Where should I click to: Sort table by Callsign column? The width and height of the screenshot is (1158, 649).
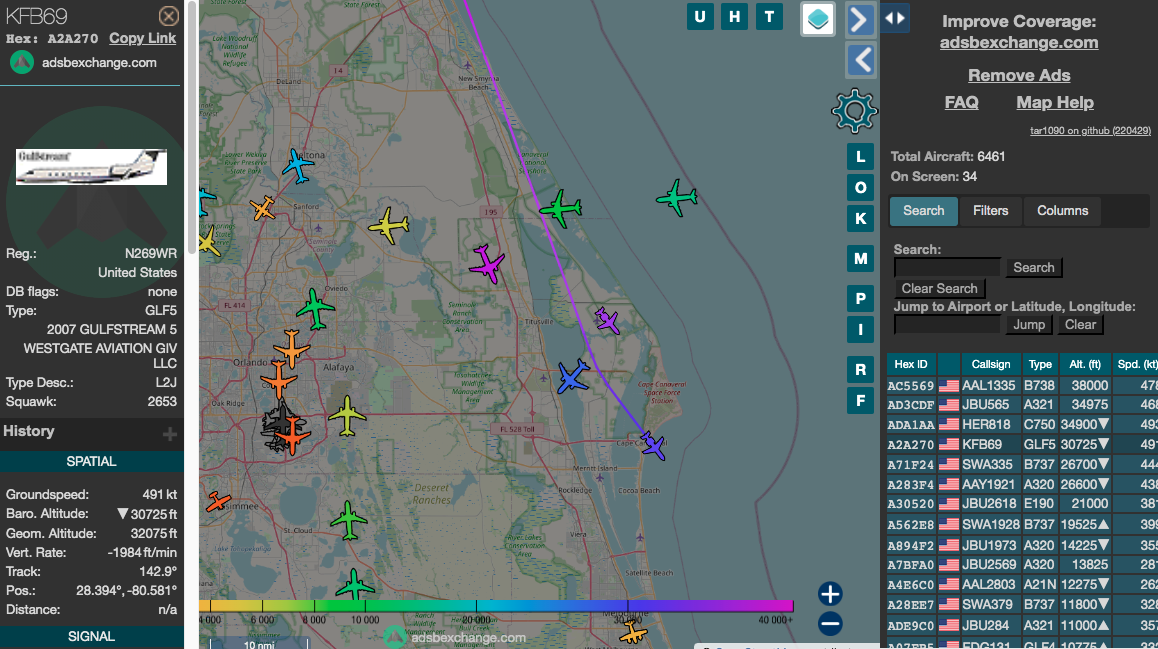[x=990, y=364]
